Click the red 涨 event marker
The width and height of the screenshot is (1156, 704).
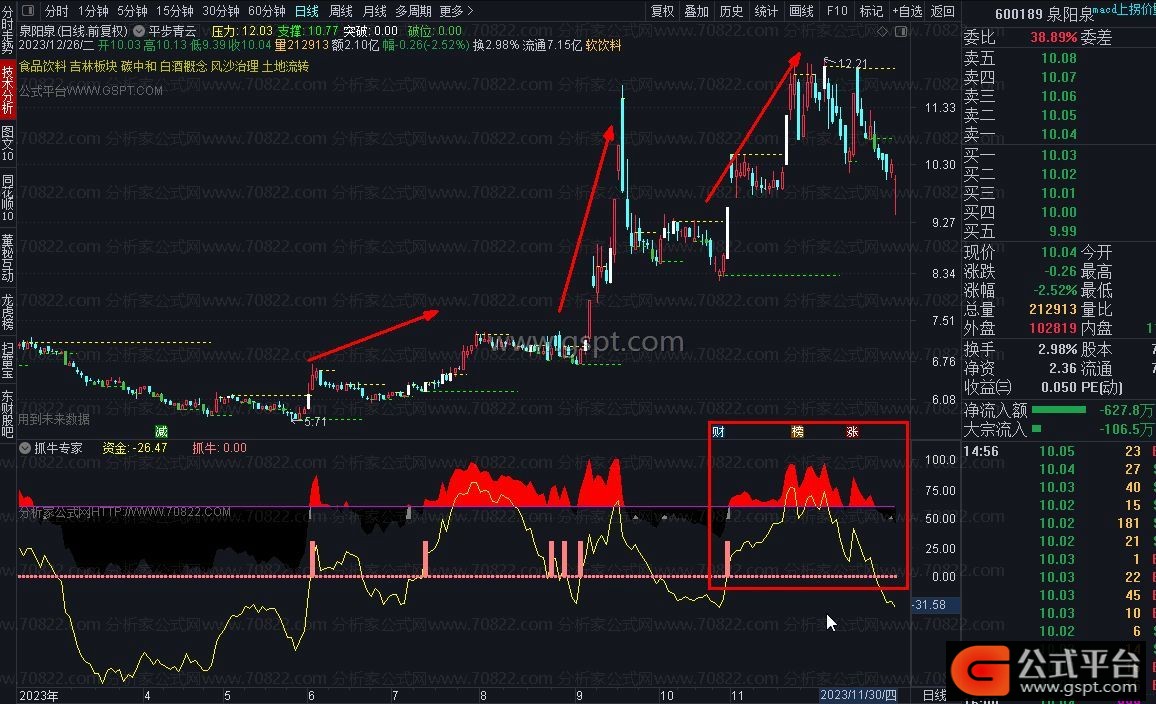(x=852, y=432)
